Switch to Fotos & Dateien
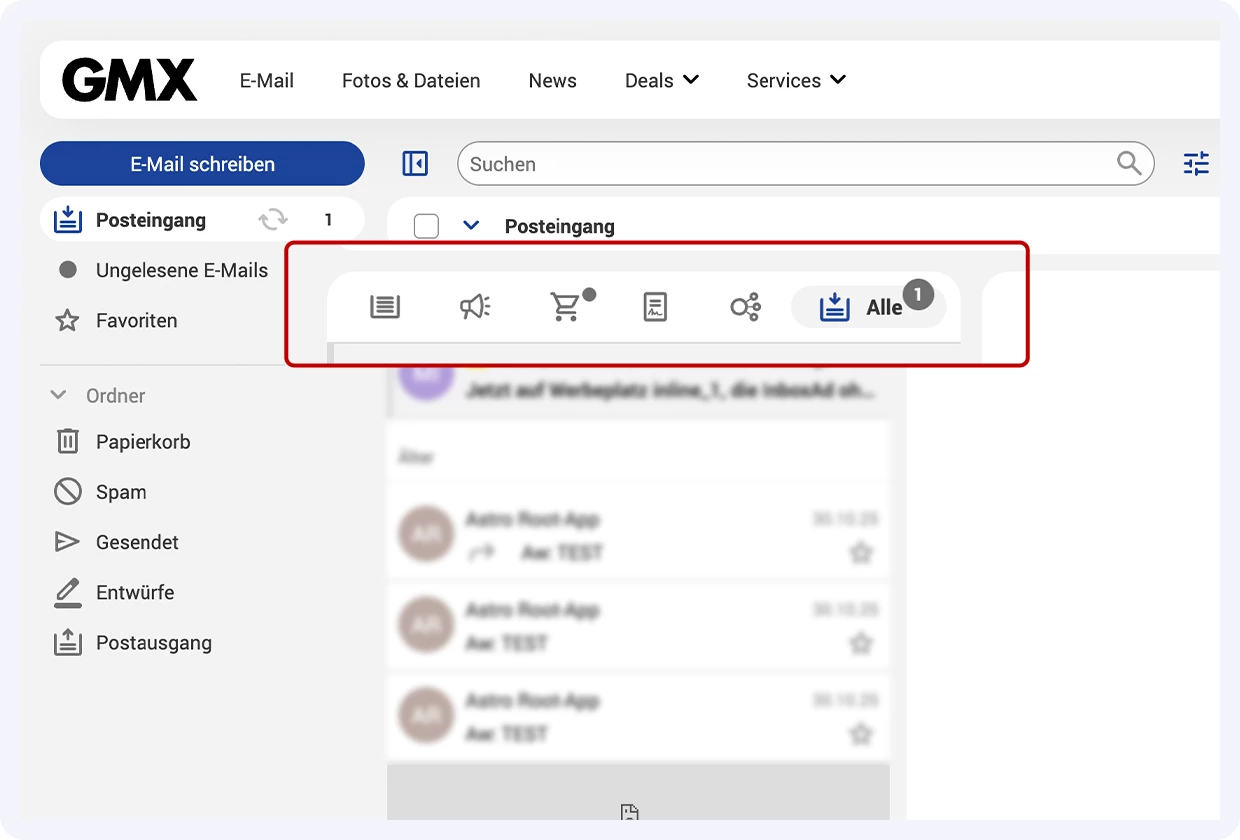 (x=411, y=80)
